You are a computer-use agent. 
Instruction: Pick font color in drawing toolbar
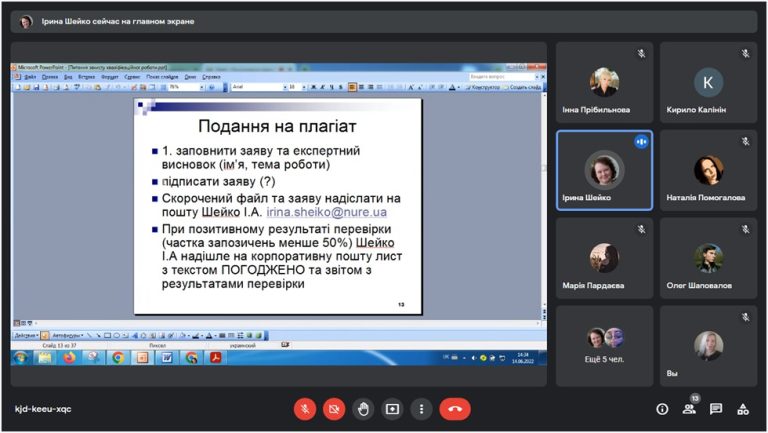point(209,336)
